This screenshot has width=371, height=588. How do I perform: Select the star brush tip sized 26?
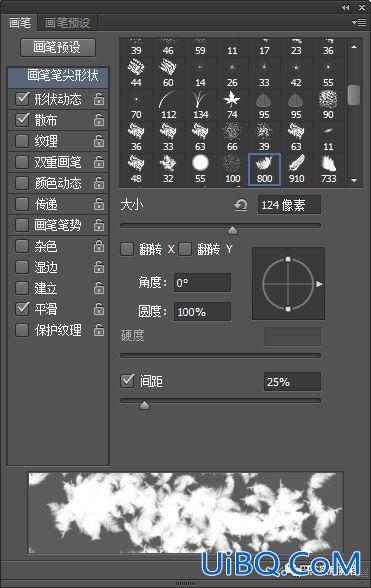[232, 74]
